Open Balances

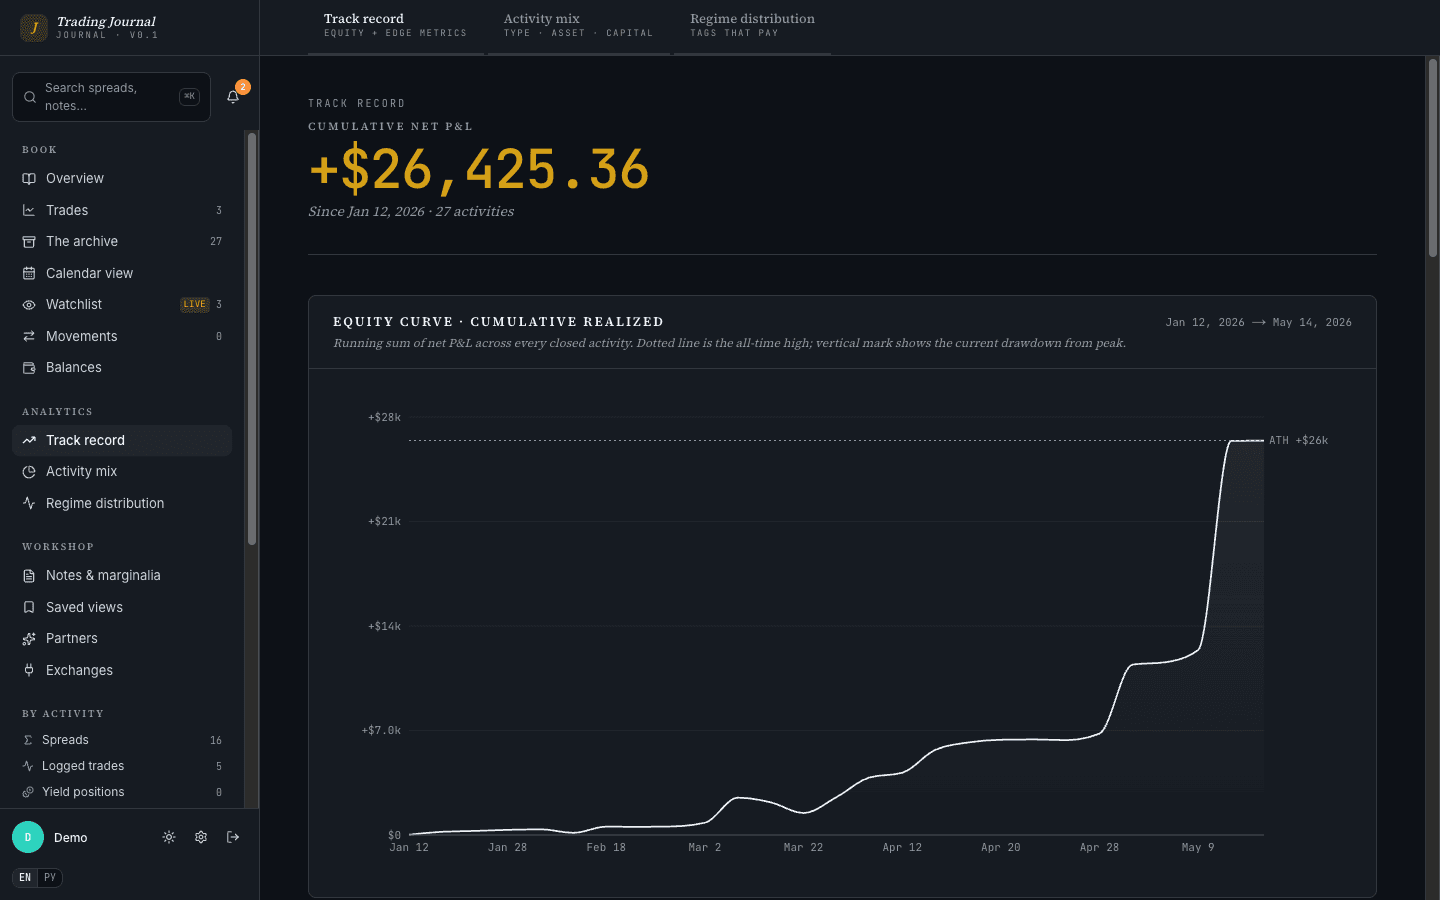coord(122,368)
